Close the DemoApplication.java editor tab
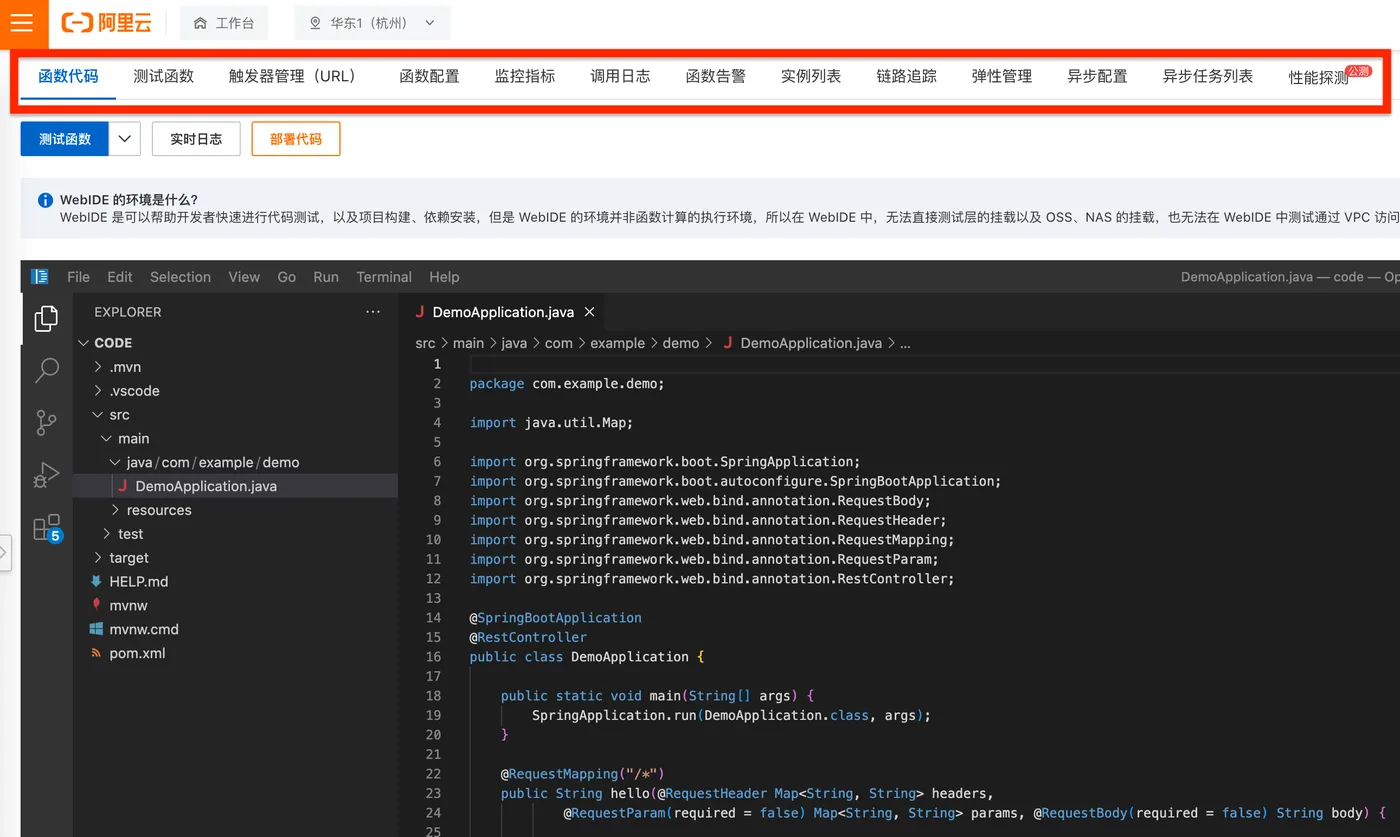The image size is (1400, 837). pos(589,312)
